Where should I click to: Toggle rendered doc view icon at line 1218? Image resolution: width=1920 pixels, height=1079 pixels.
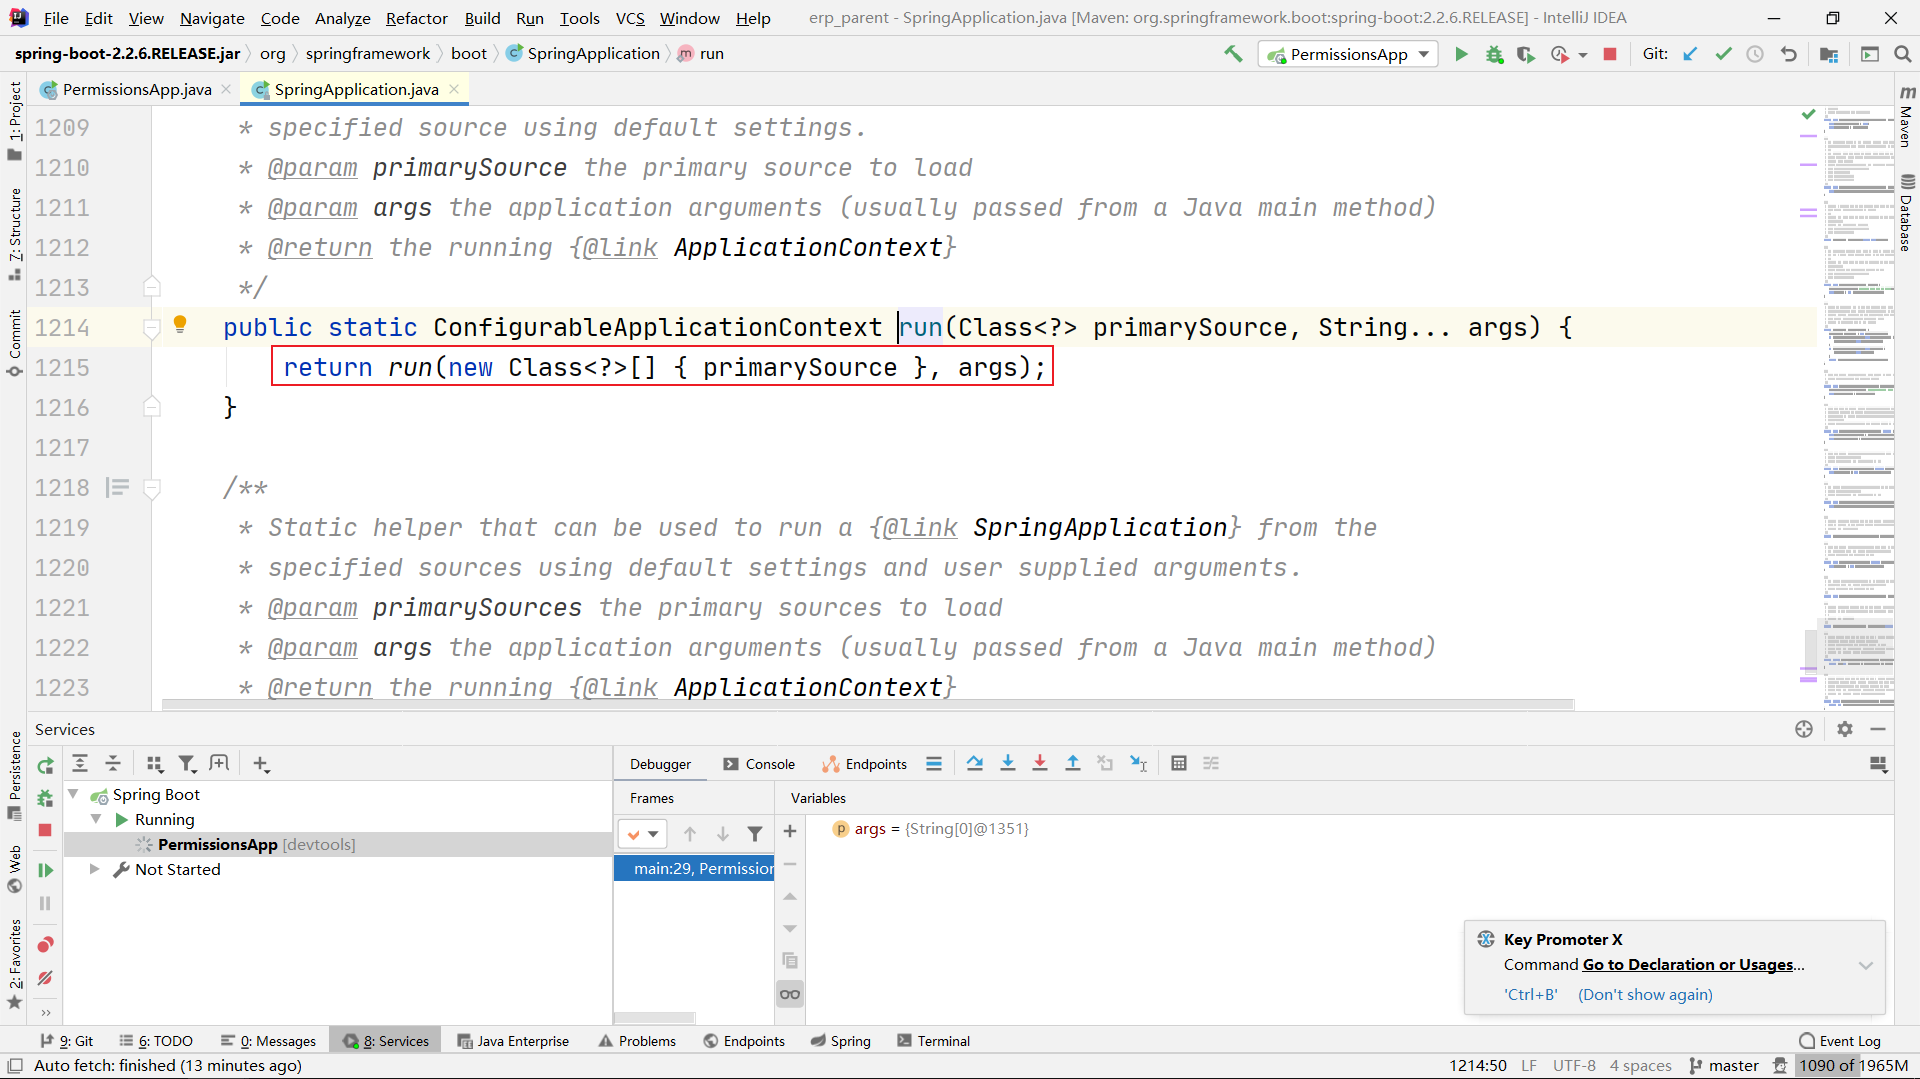click(118, 487)
